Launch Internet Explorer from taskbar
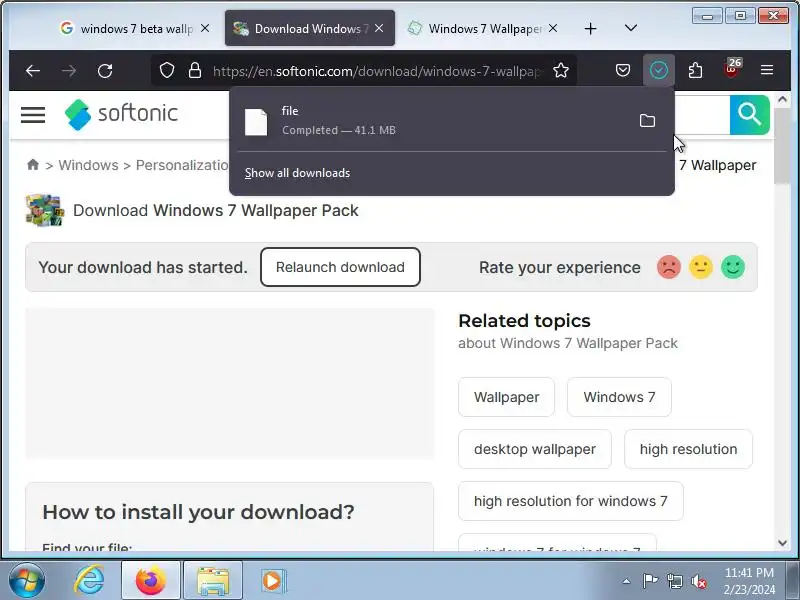Screen dimensions: 800x600 pos(89,581)
